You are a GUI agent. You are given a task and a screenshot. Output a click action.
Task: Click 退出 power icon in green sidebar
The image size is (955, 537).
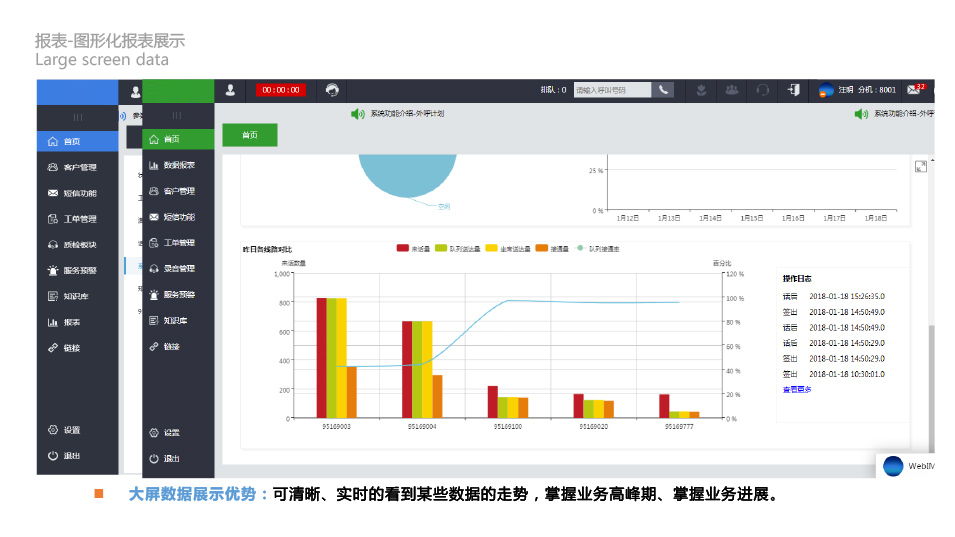tap(154, 458)
